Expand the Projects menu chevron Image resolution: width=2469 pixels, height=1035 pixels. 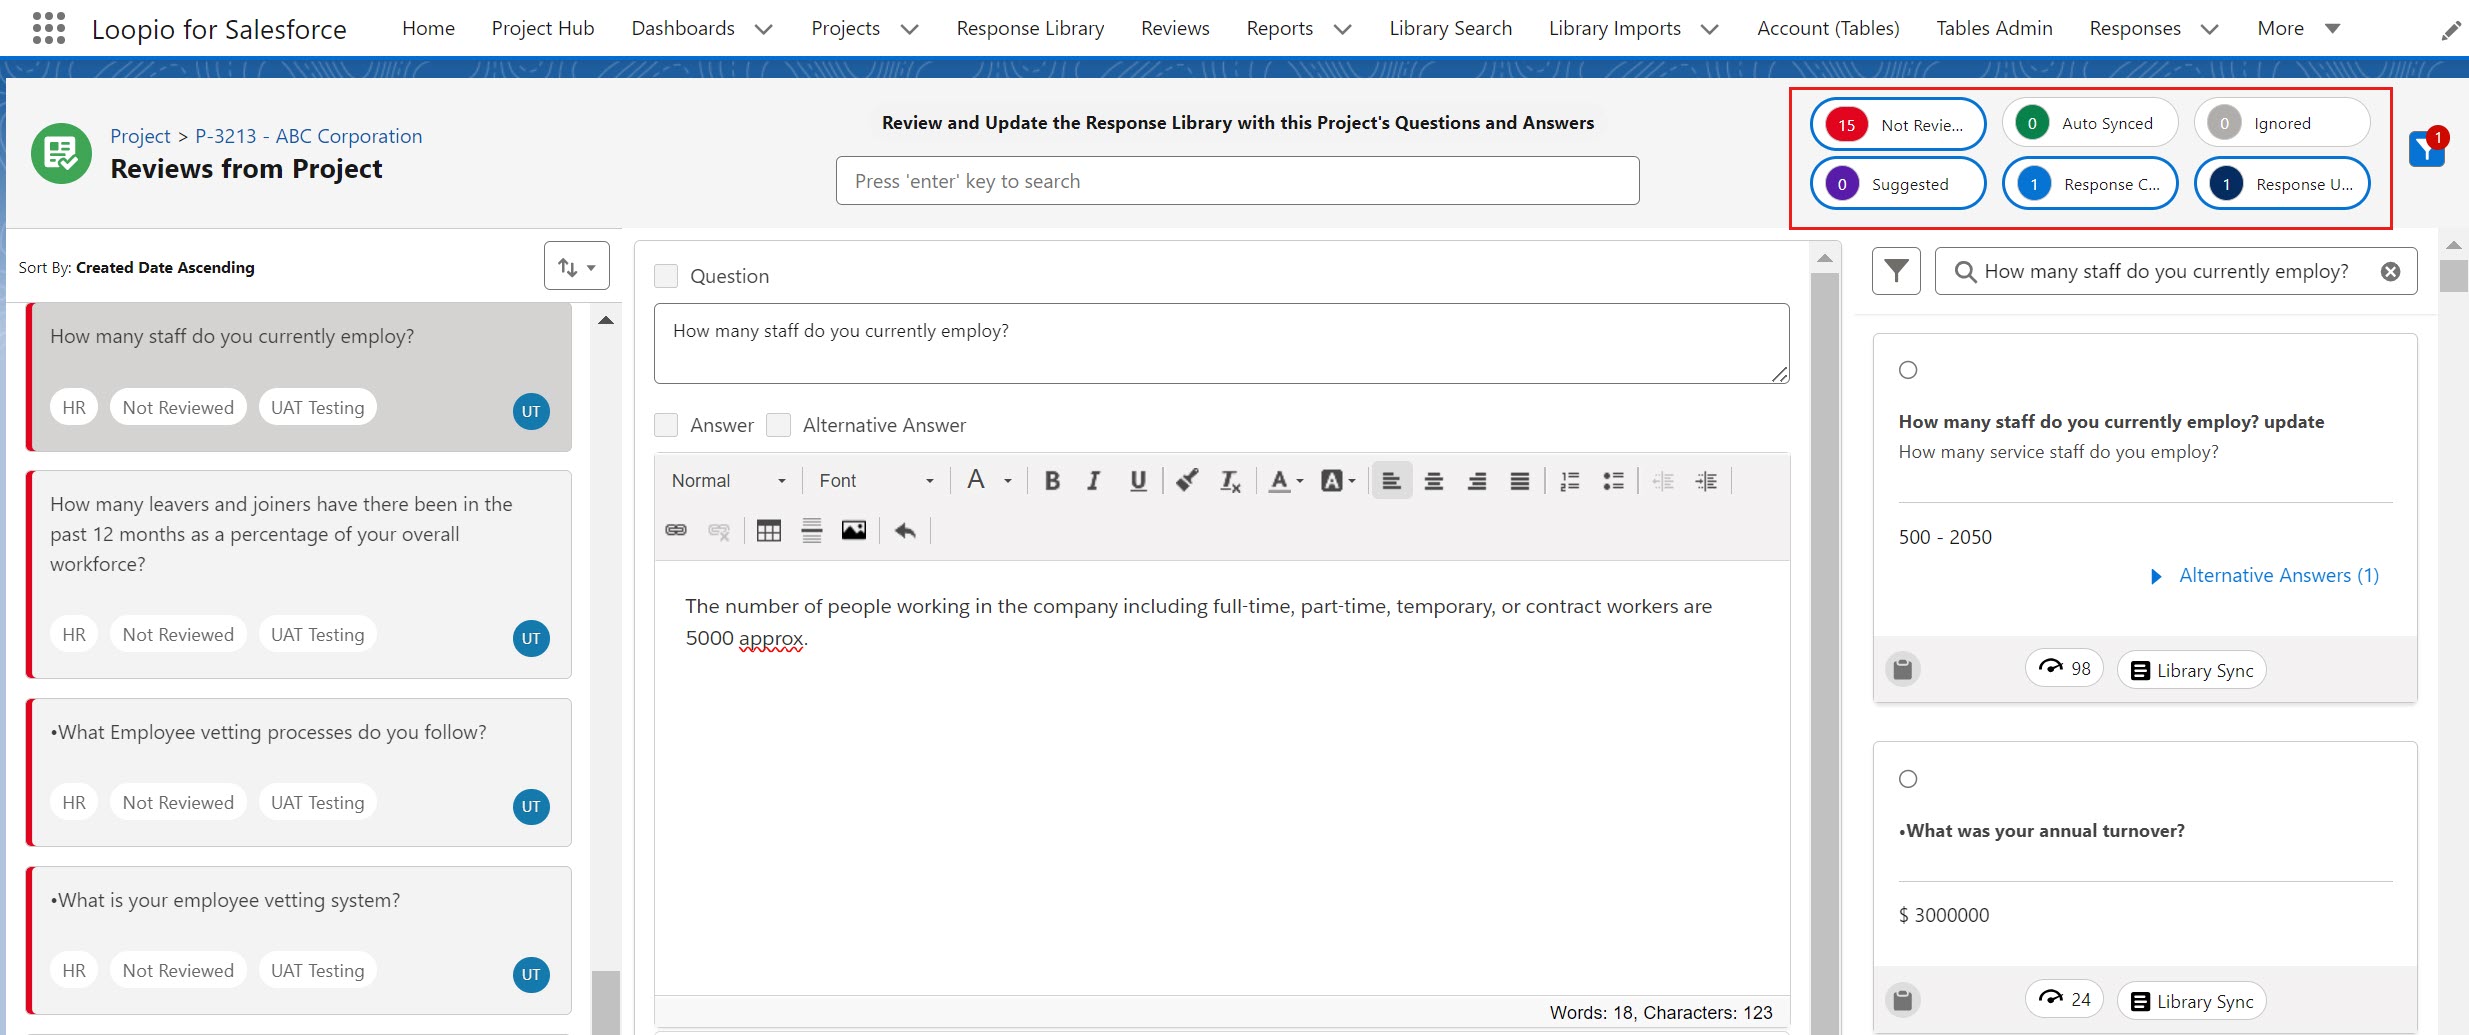(x=909, y=29)
